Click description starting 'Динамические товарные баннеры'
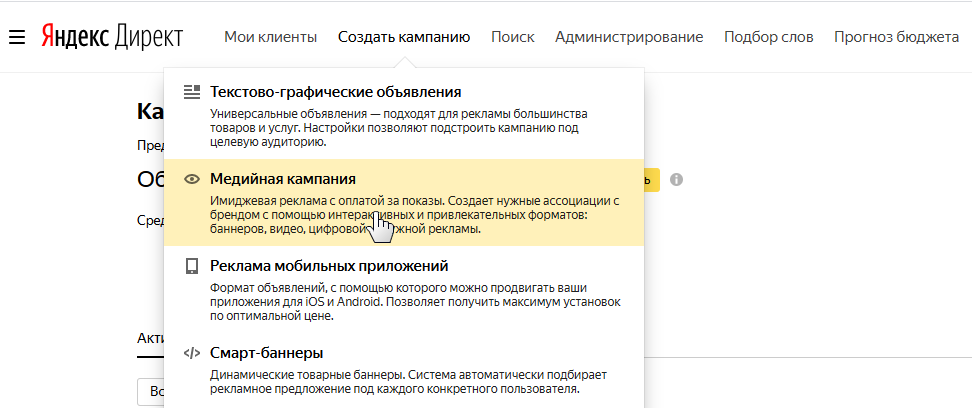Viewport: 972px width, 408px height. tap(409, 383)
